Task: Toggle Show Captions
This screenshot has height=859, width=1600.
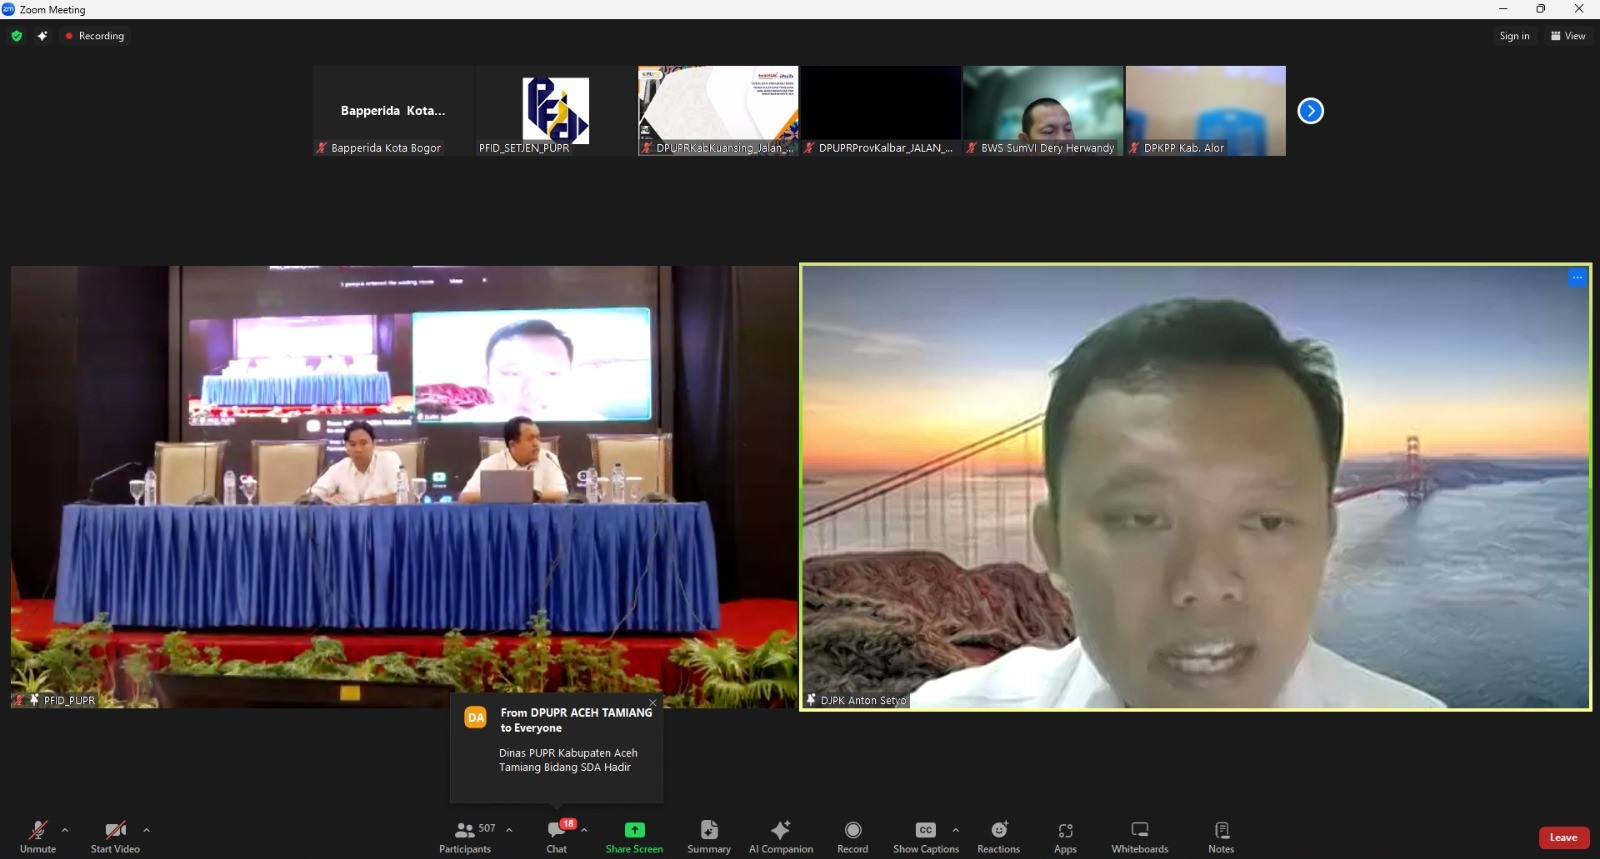Action: point(925,836)
